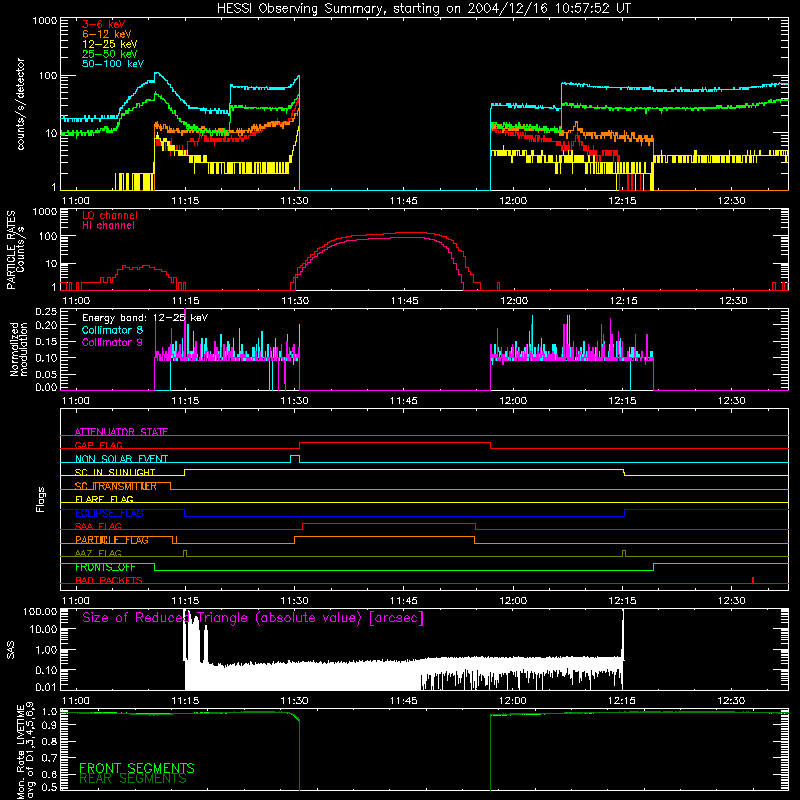Click the orange "6-12 keV" legend entry
Viewport: 800px width, 800px height.
pos(106,34)
